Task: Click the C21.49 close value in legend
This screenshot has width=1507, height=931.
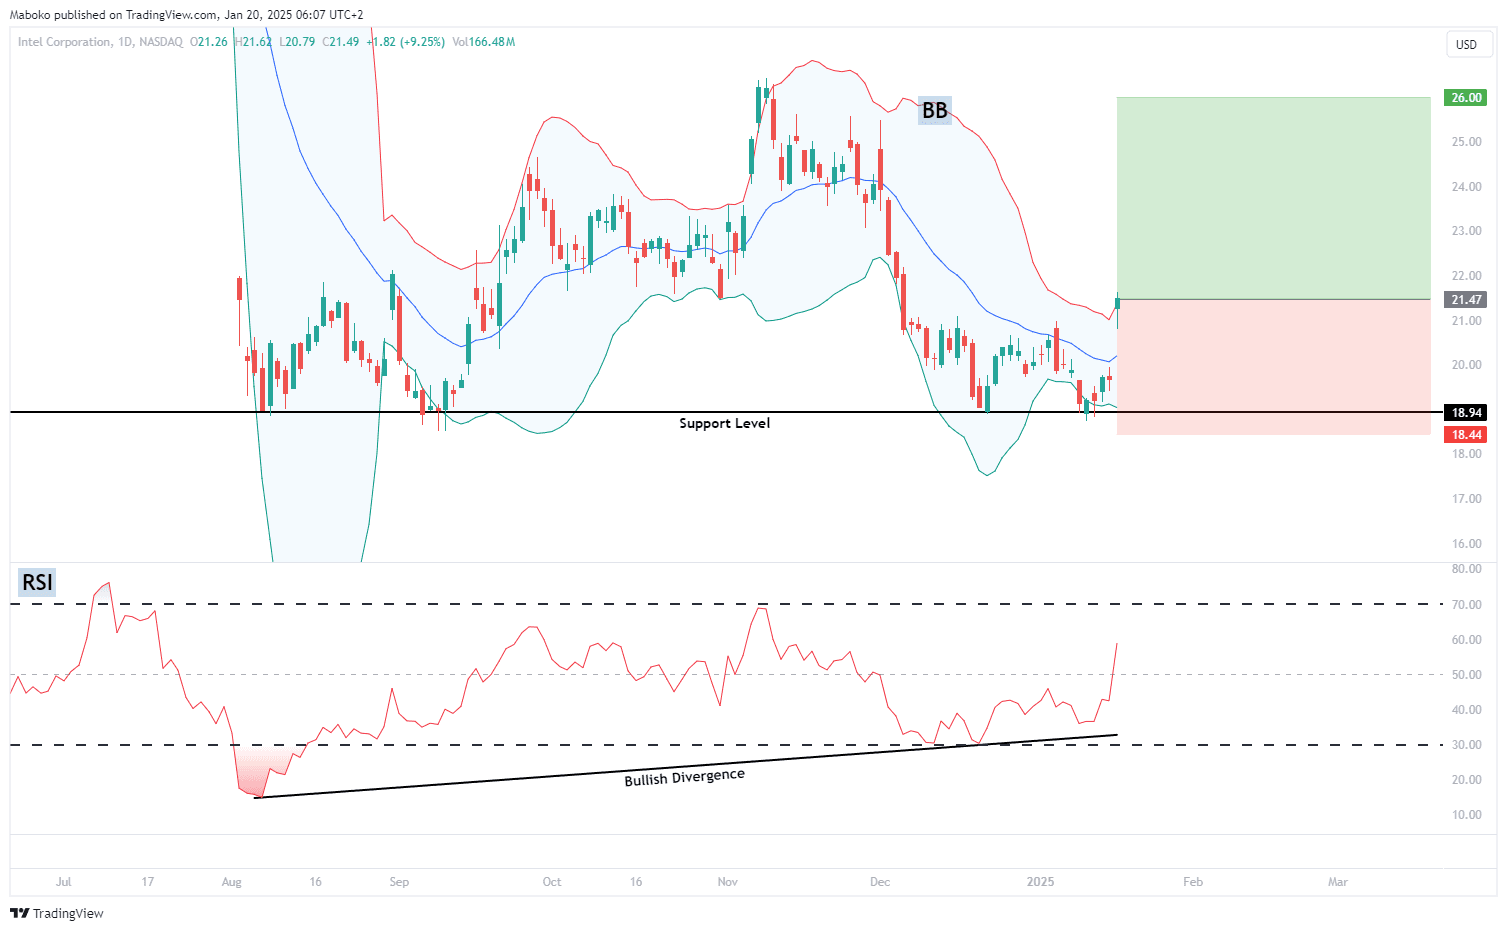Action: 342,42
